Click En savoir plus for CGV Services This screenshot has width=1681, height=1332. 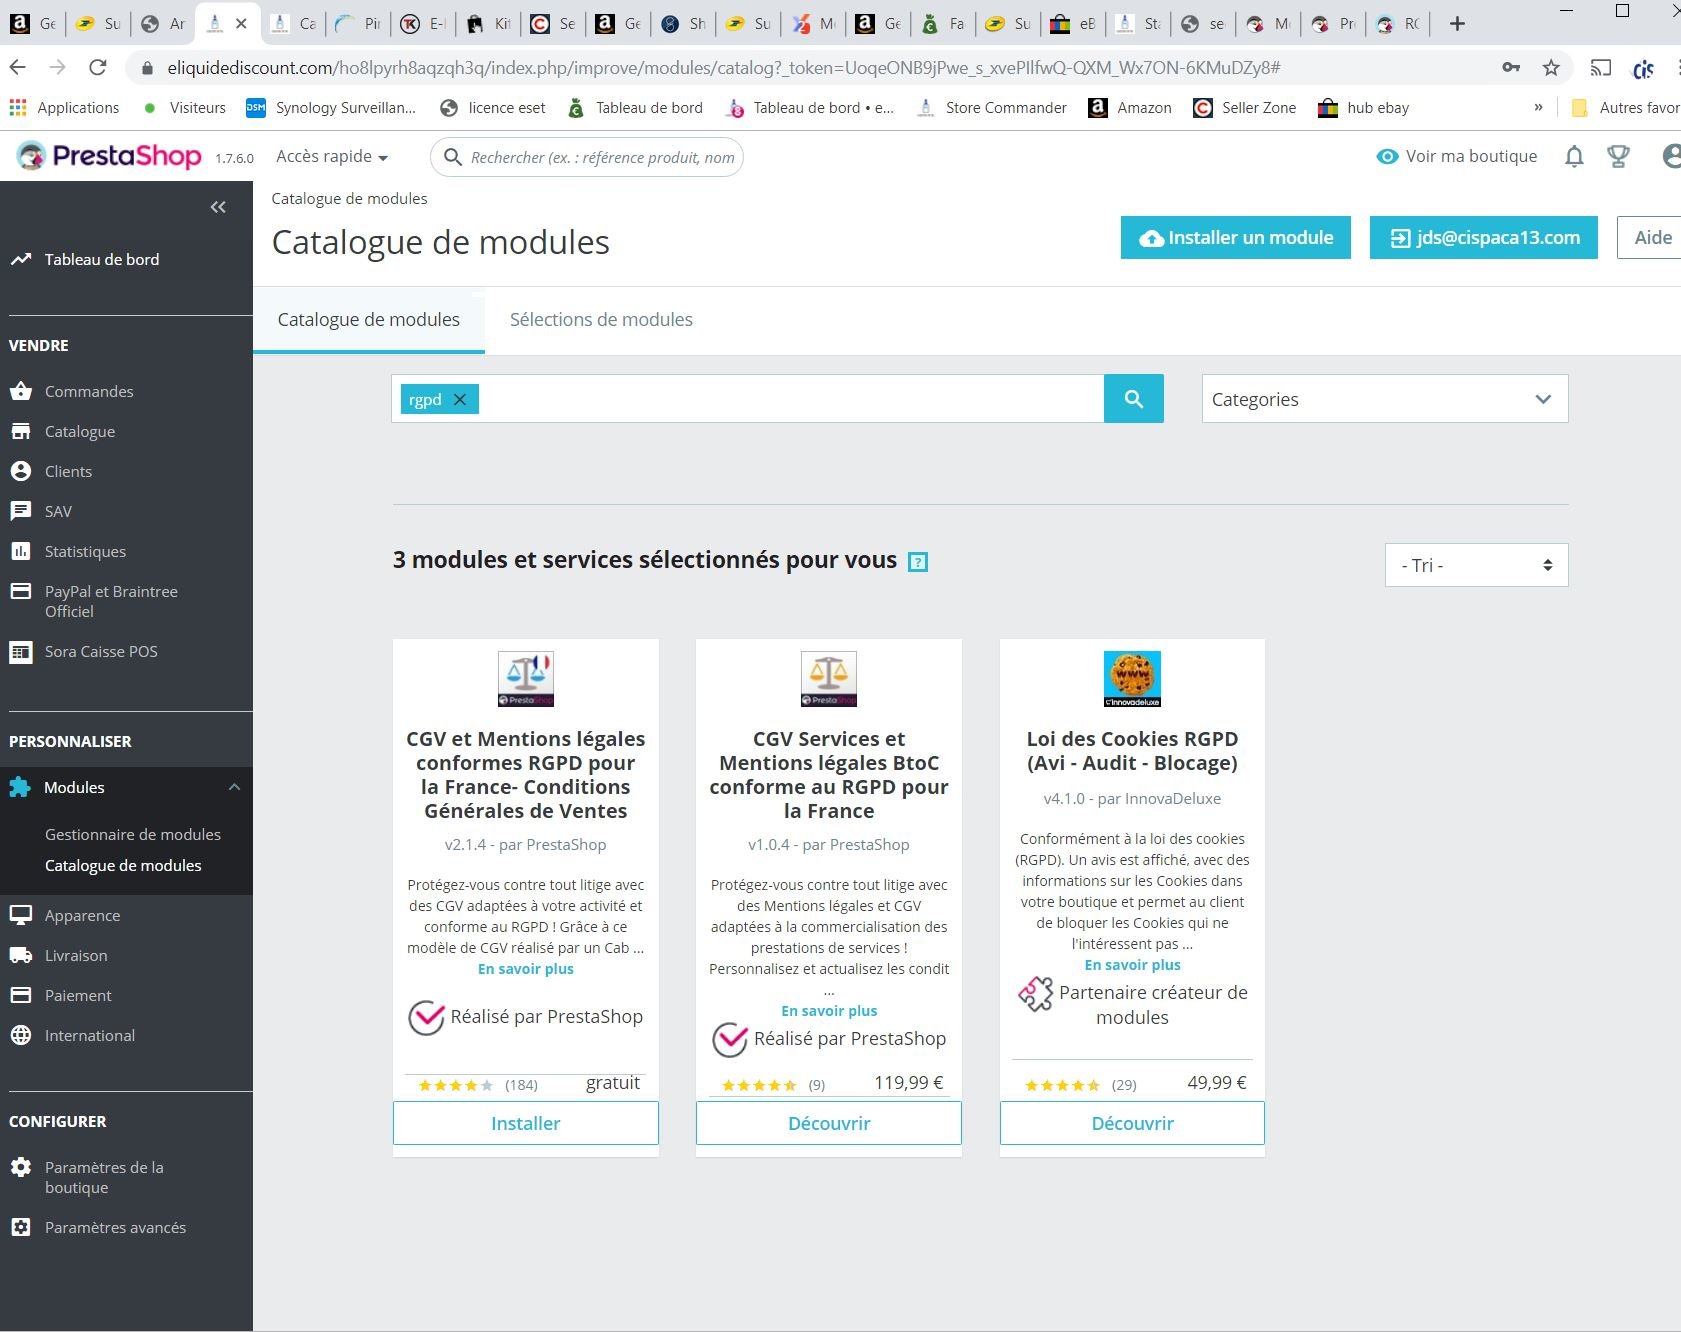[829, 1011]
